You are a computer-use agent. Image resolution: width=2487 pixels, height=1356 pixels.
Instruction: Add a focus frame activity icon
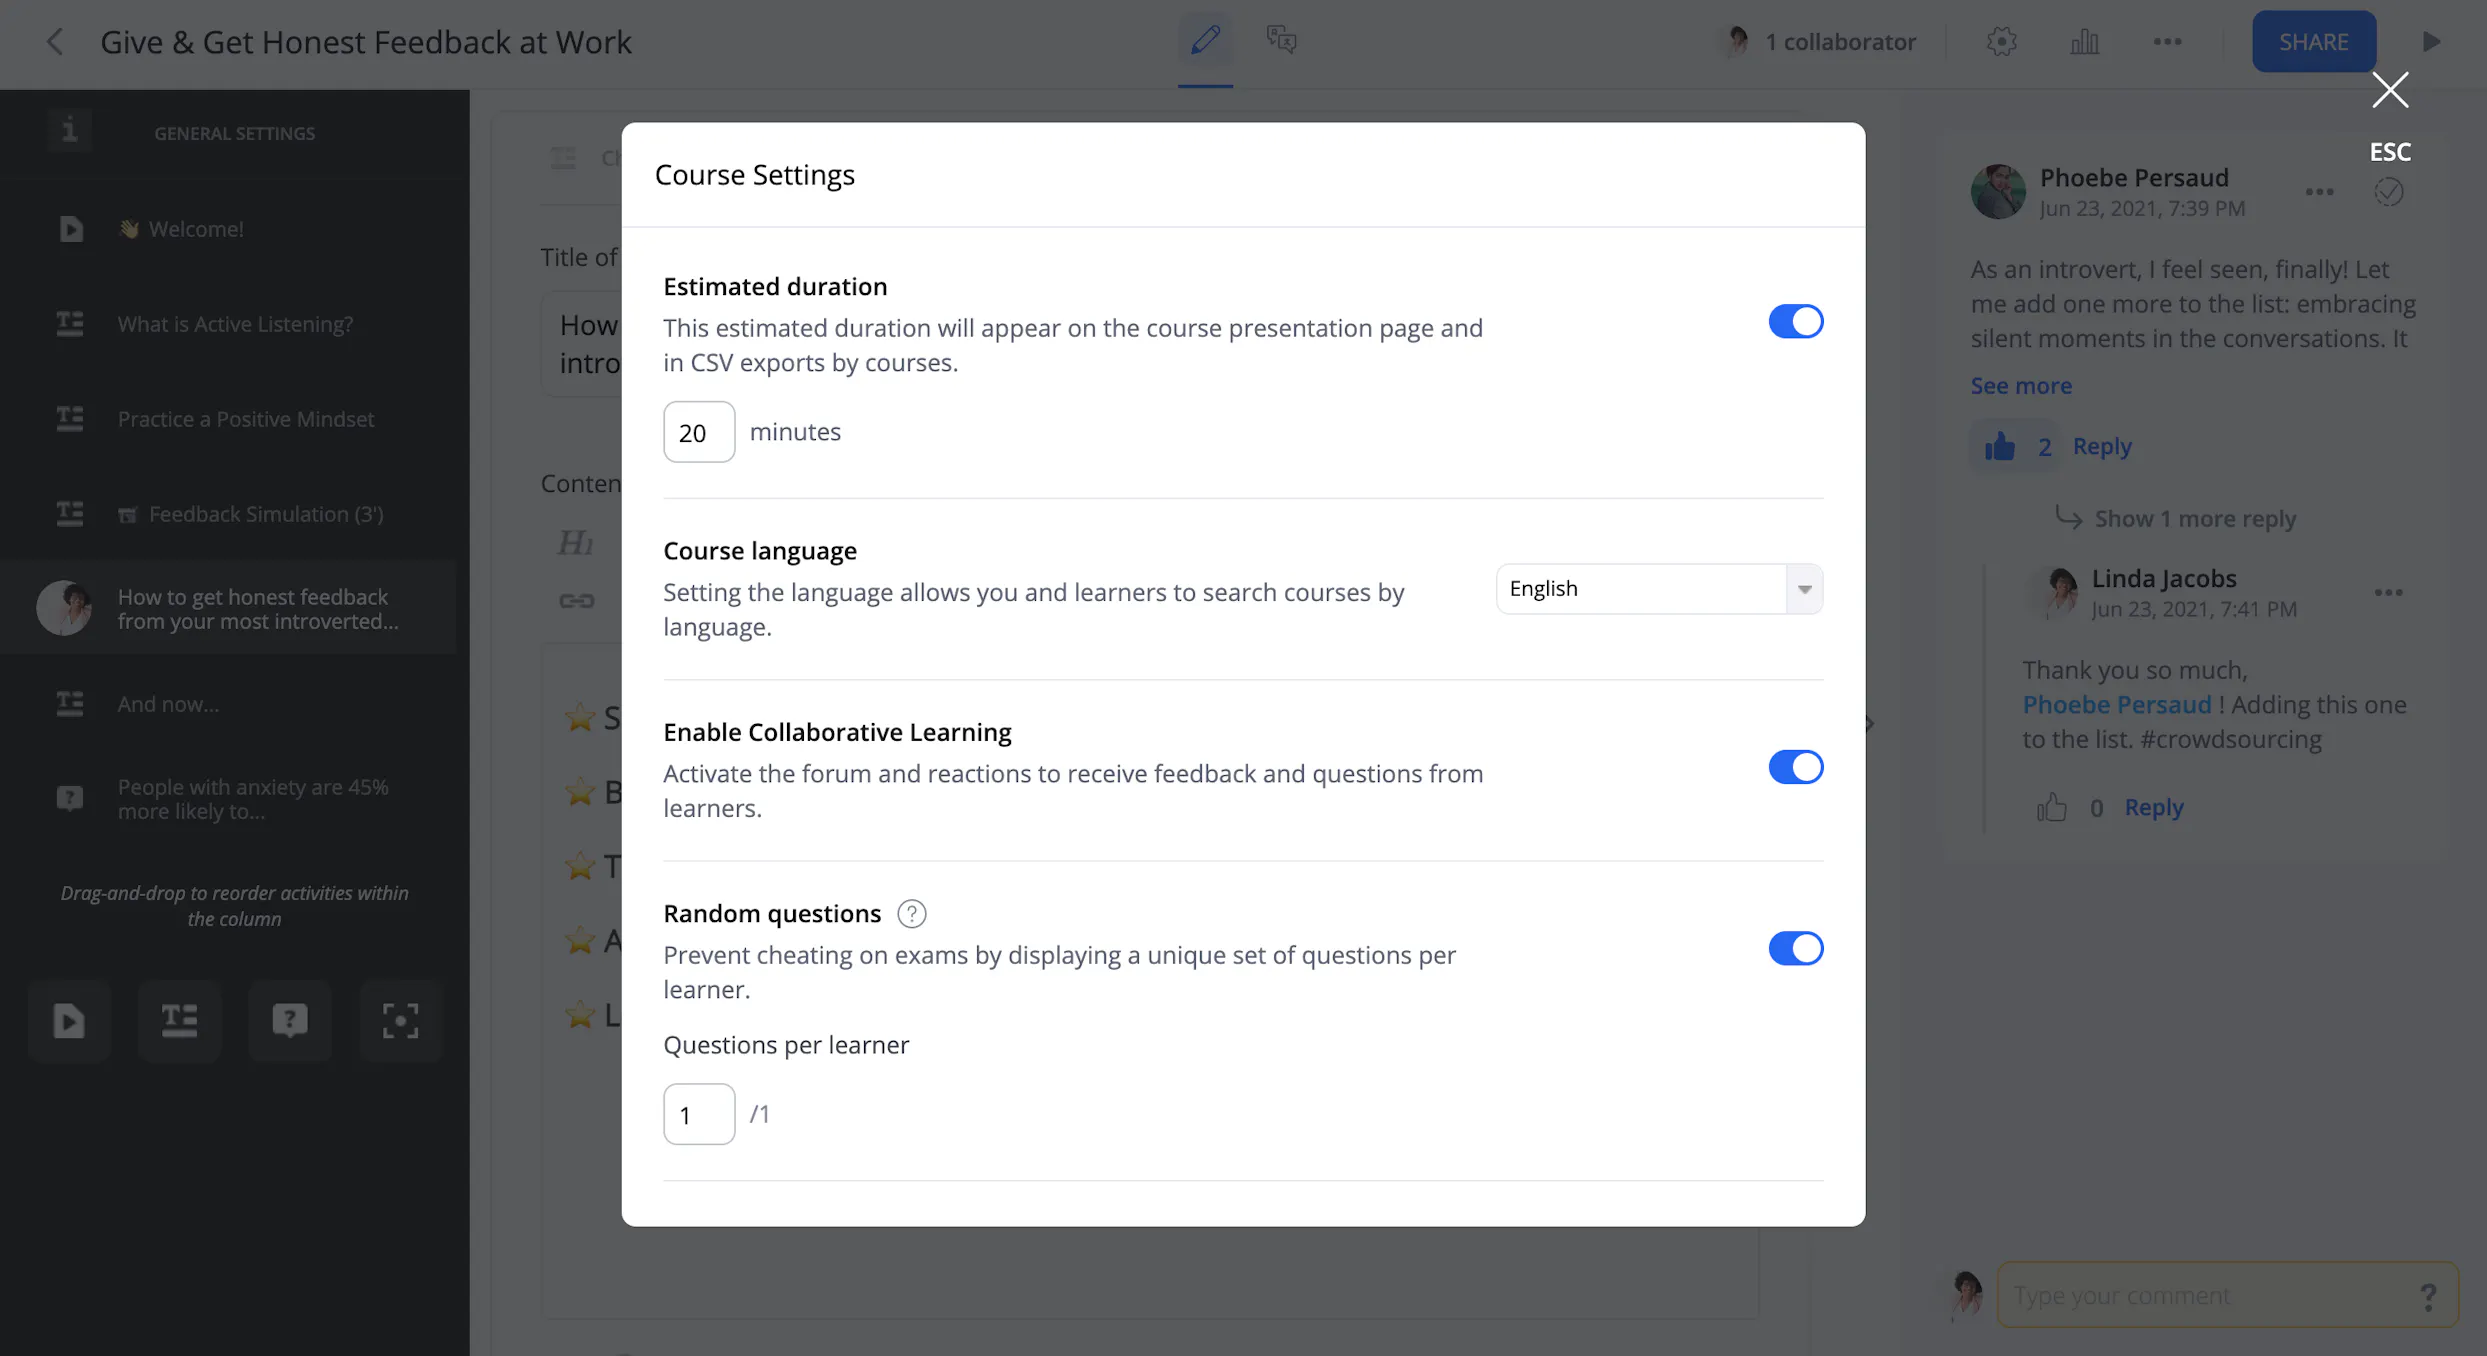pos(401,1020)
